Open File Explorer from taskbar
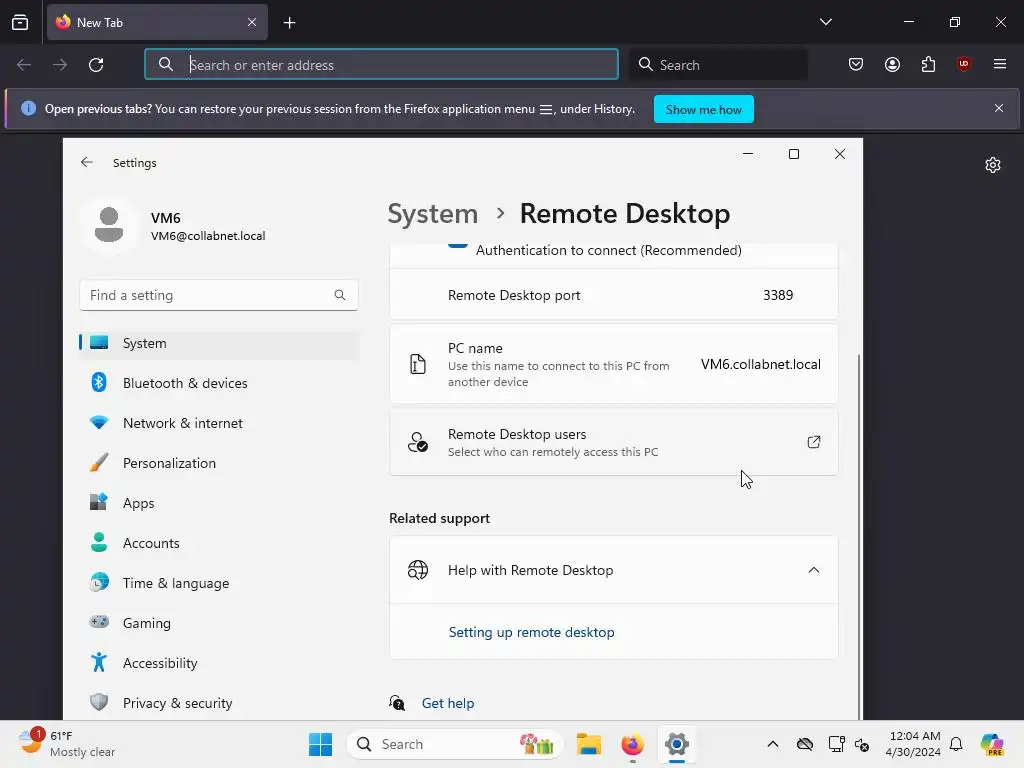This screenshot has height=768, width=1024. click(x=588, y=744)
